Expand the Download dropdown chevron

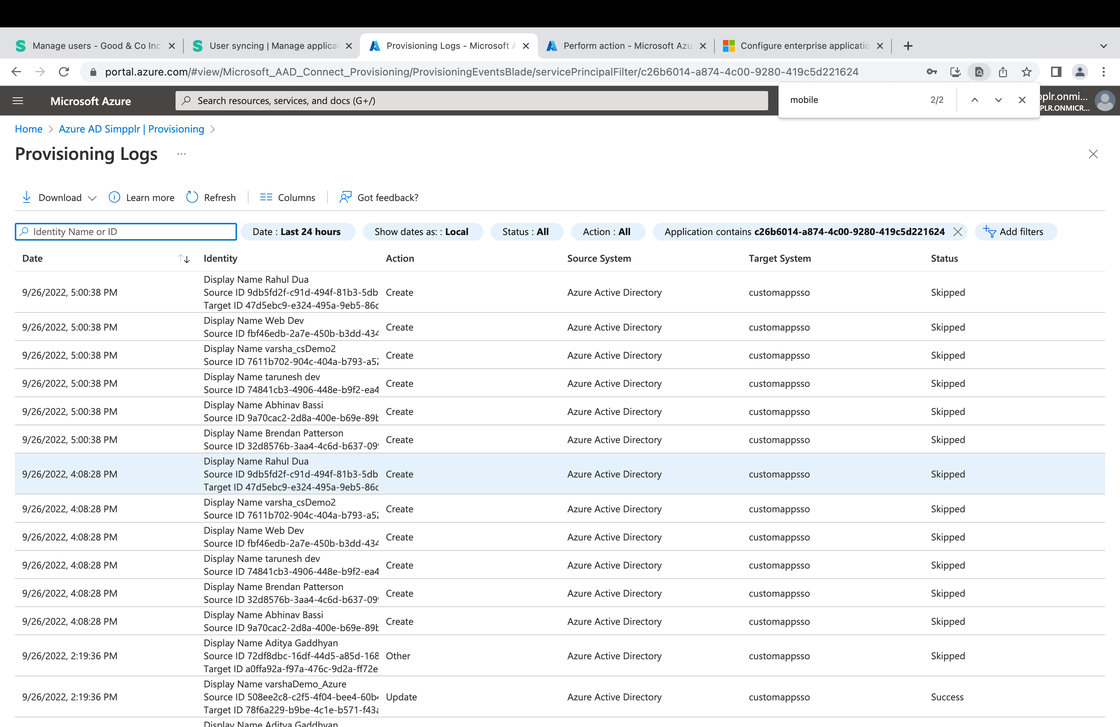(91, 197)
